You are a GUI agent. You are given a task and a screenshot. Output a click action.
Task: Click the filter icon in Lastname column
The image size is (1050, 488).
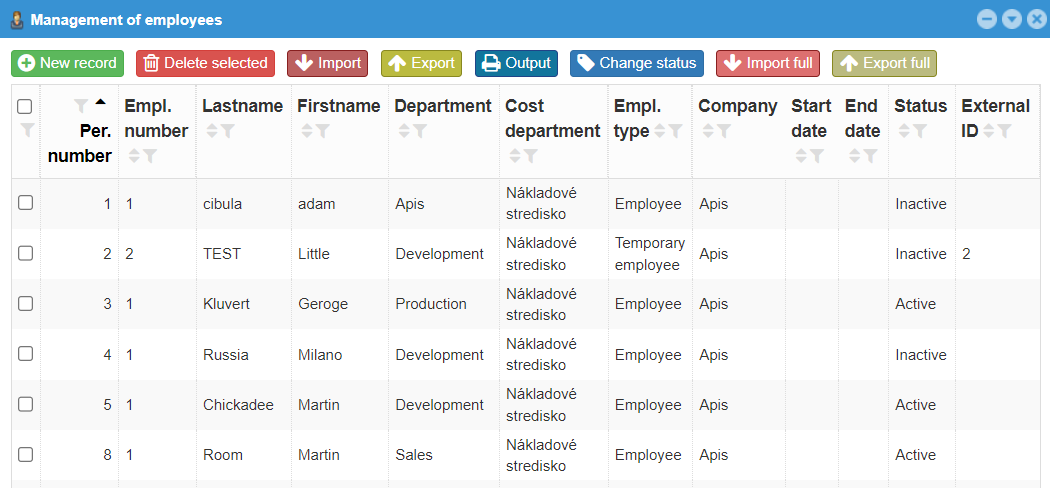(228, 131)
